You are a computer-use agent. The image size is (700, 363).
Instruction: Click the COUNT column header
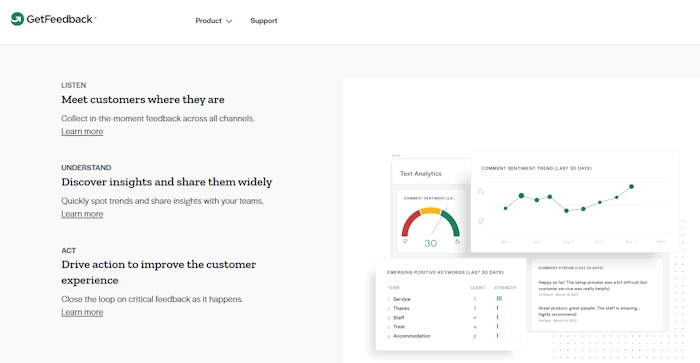pos(477,288)
